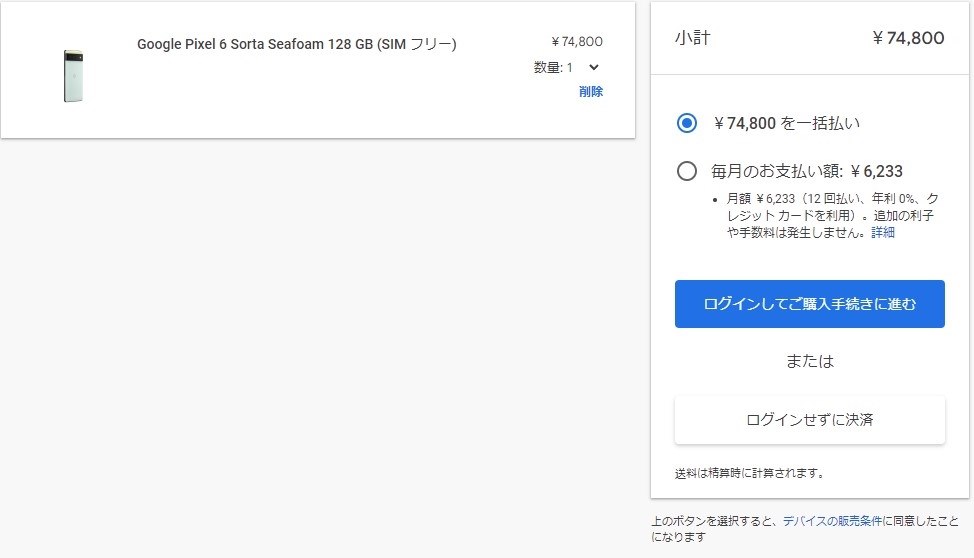Click the 月額 ¥6,233 12回払い description text
This screenshot has width=974, height=558.
pyautogui.click(x=832, y=216)
